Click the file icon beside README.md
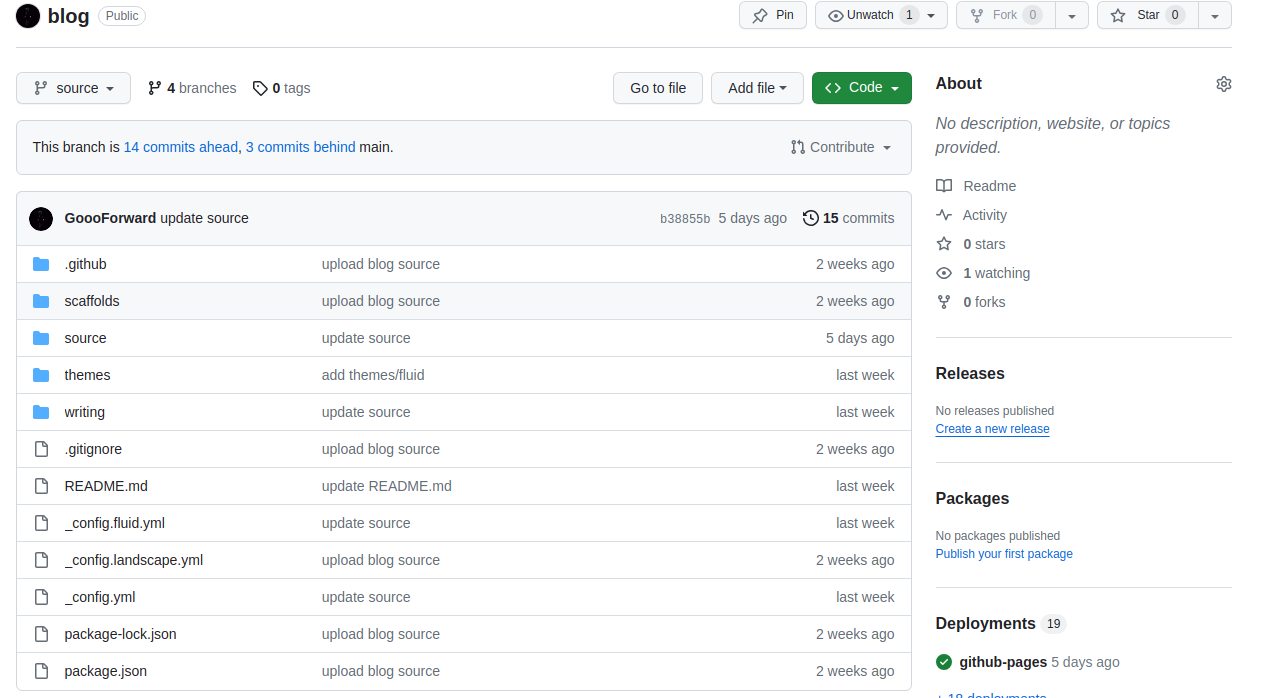This screenshot has height=698, width=1279. point(41,486)
